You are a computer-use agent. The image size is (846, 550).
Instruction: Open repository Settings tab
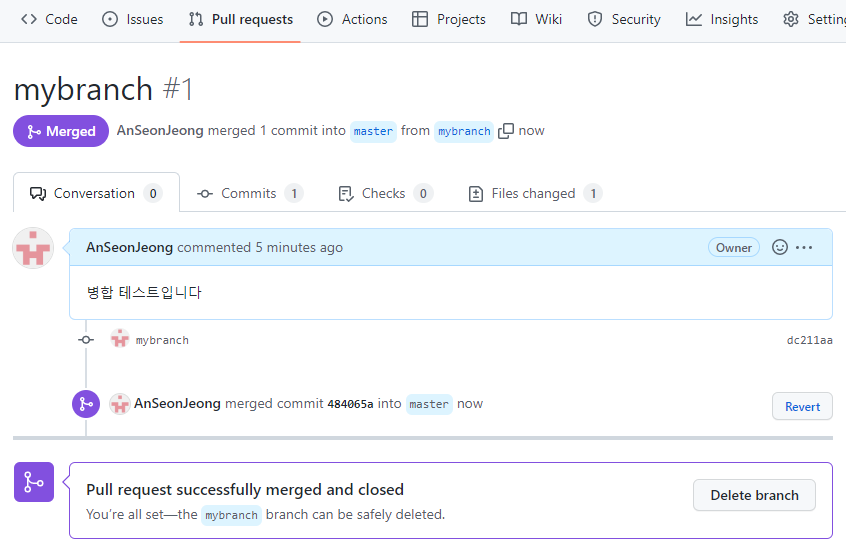[x=814, y=19]
